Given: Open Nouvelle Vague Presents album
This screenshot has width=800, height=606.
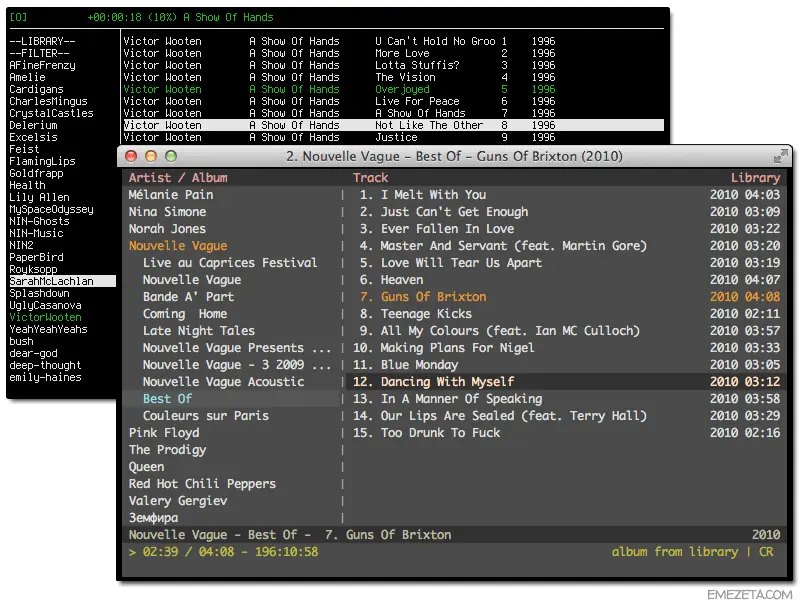Looking at the screenshot, I should pos(237,348).
